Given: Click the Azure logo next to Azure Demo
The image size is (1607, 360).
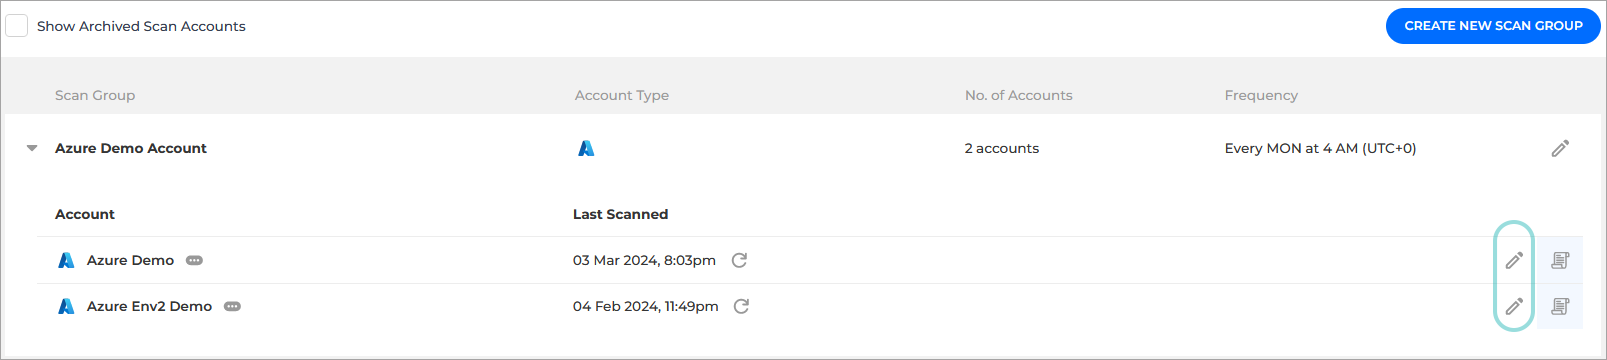Looking at the screenshot, I should point(66,260).
